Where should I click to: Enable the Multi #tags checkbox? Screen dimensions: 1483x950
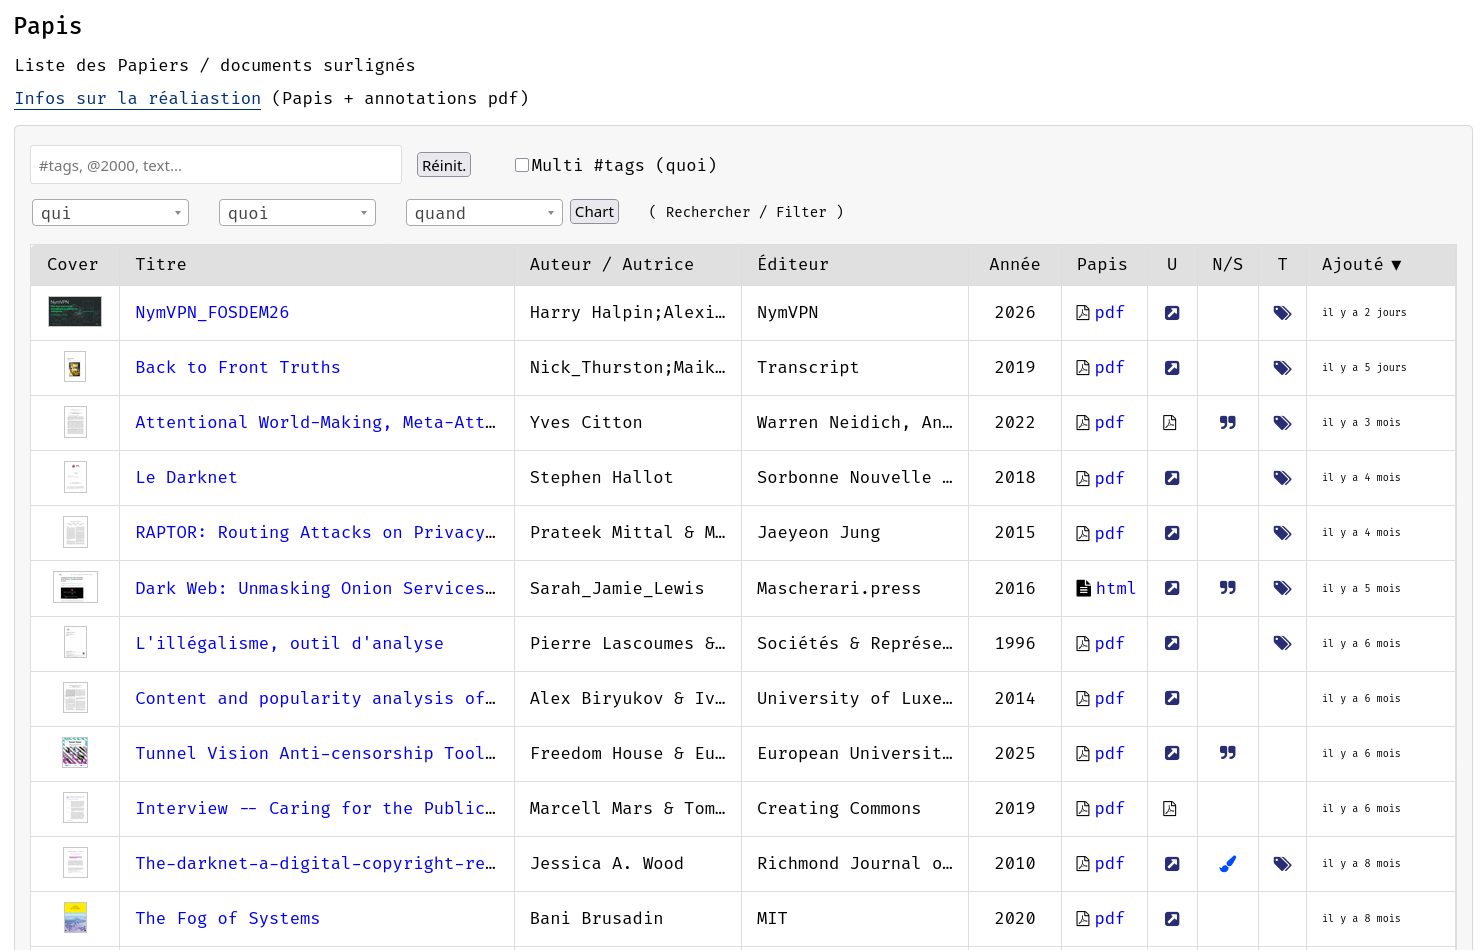coord(522,165)
